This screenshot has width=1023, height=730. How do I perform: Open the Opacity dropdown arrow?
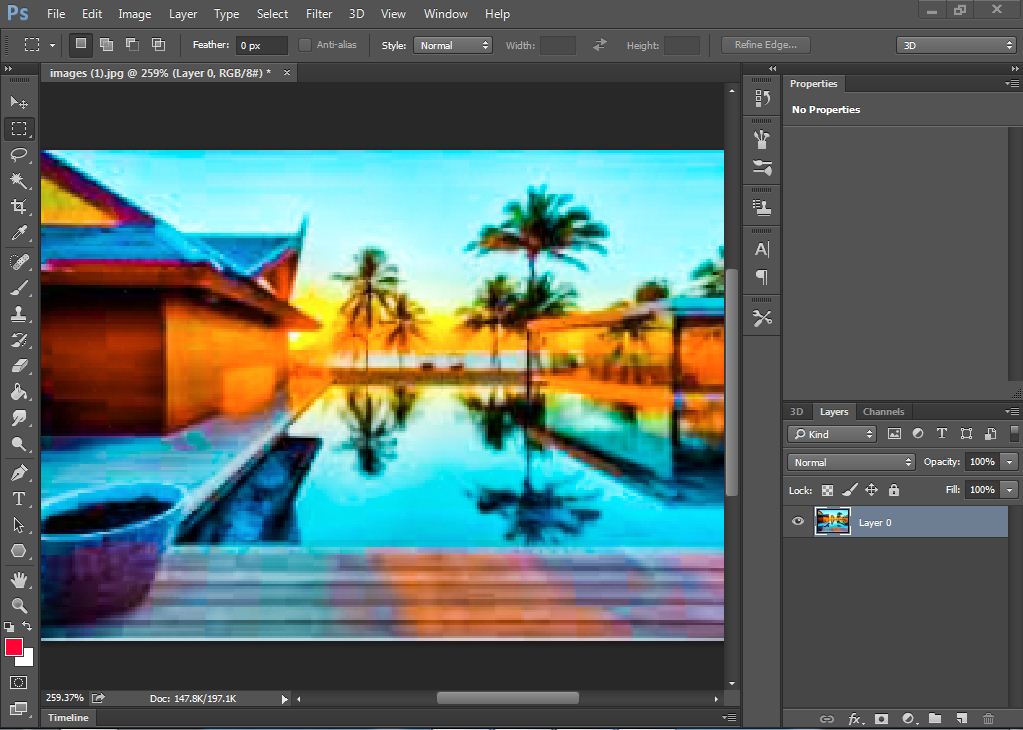(x=1009, y=461)
